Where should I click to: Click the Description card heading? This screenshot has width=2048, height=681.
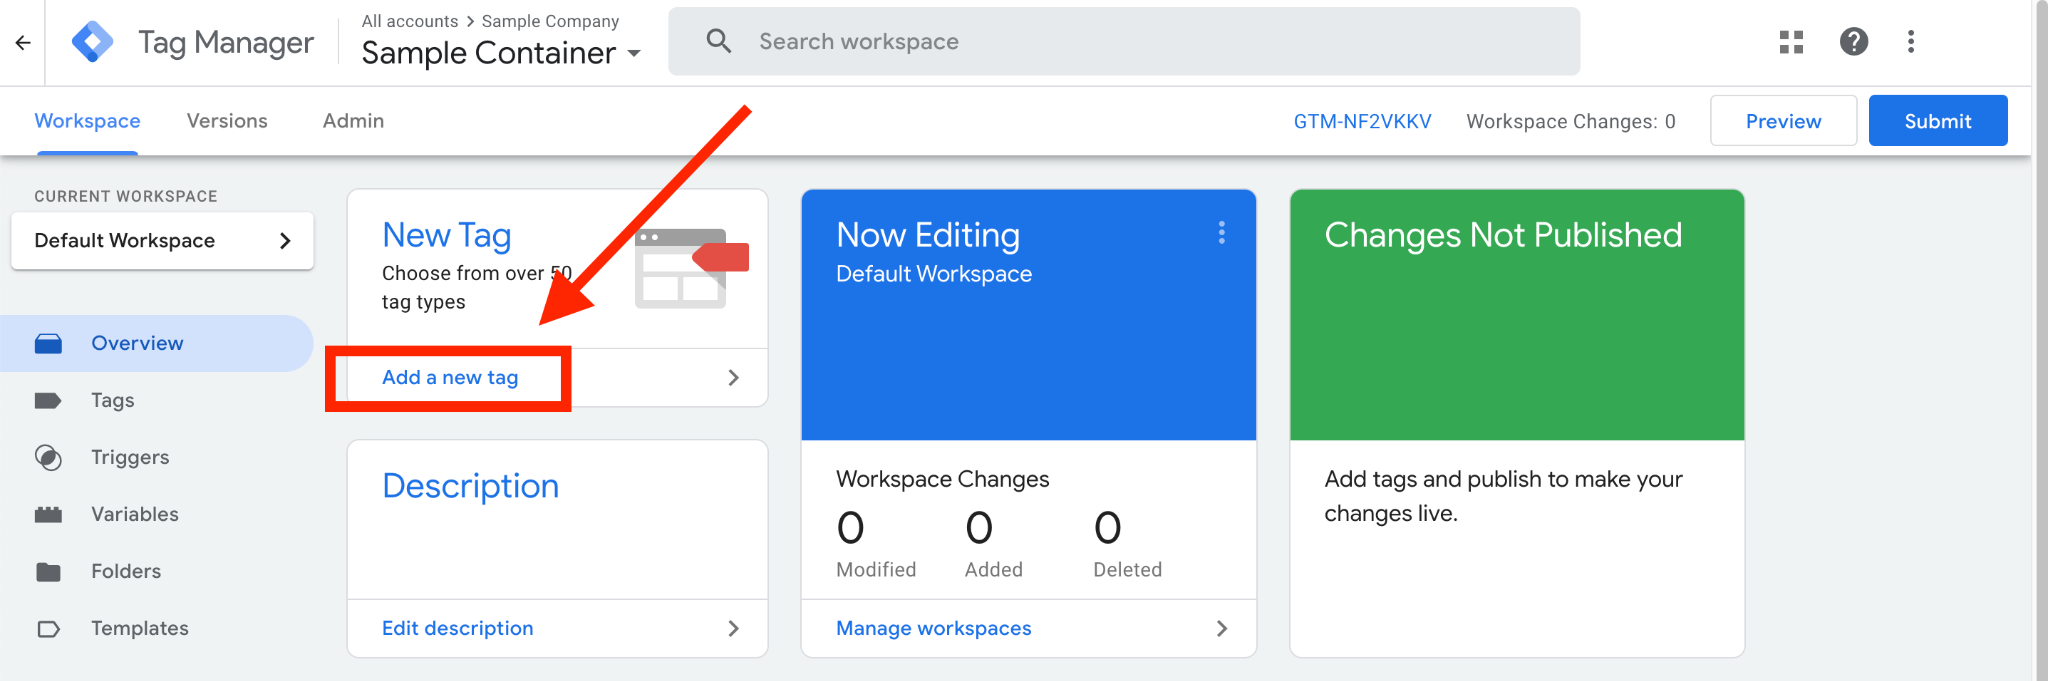471,486
